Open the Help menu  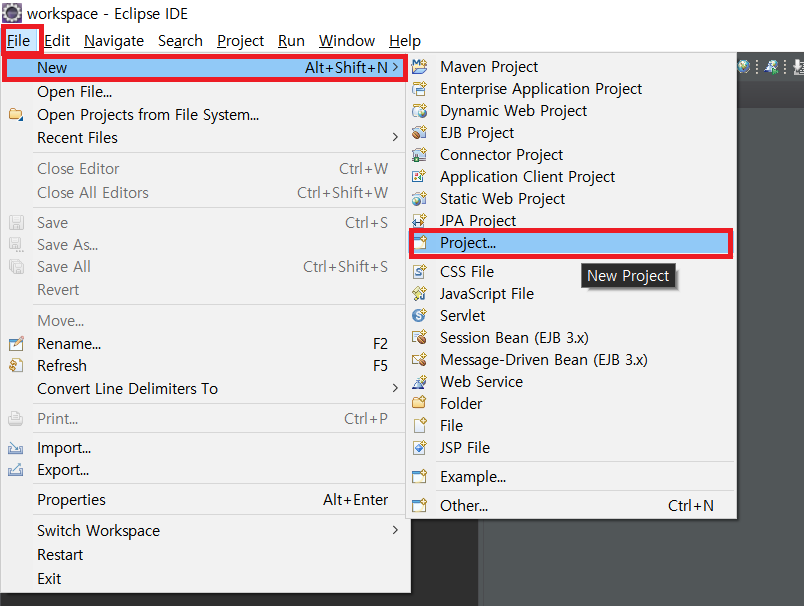[x=405, y=41]
